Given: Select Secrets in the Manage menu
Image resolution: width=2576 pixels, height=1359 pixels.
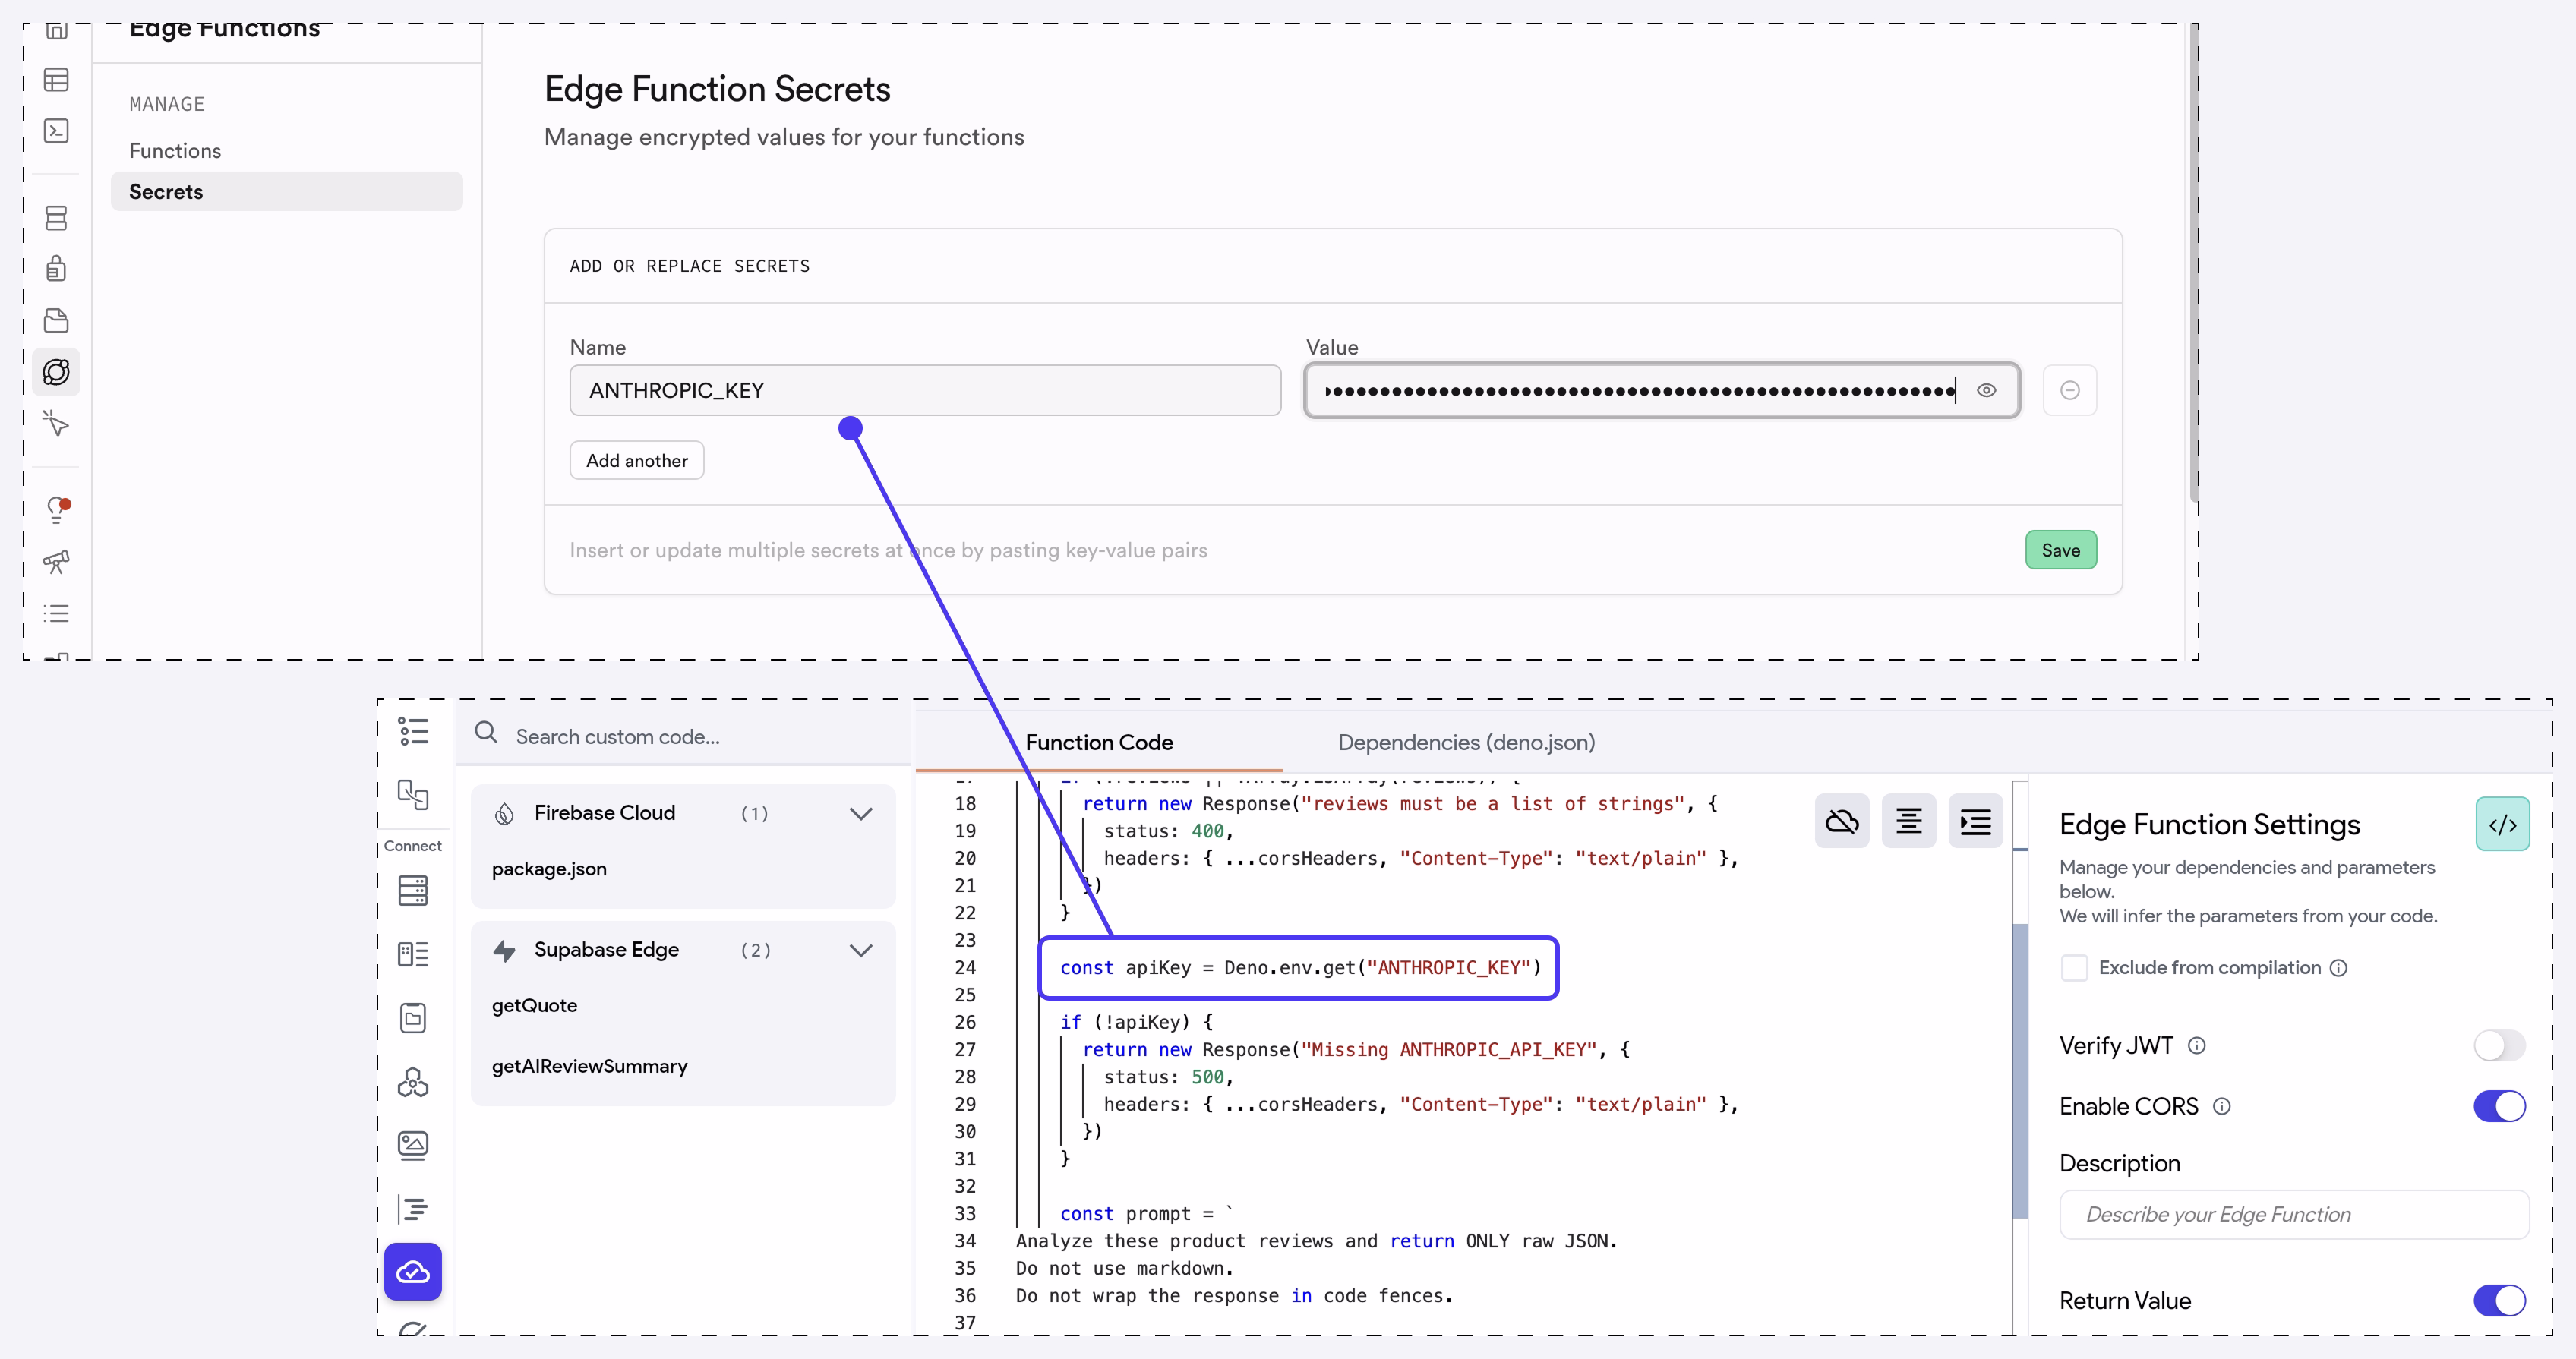Looking at the screenshot, I should [287, 191].
